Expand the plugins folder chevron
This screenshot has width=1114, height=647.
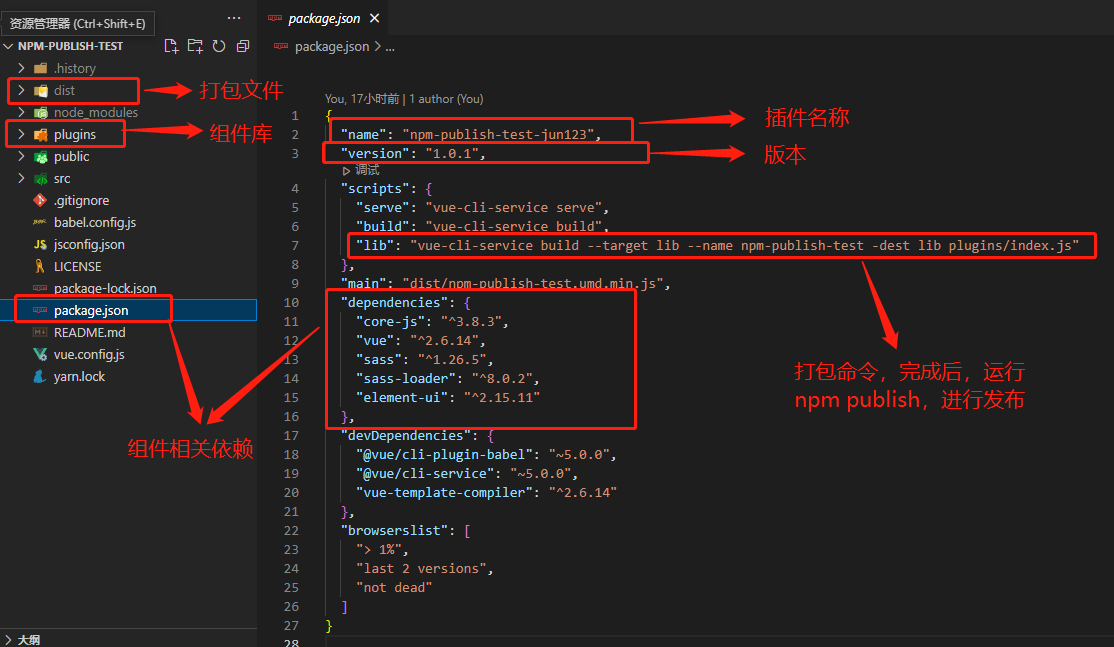(x=21, y=134)
